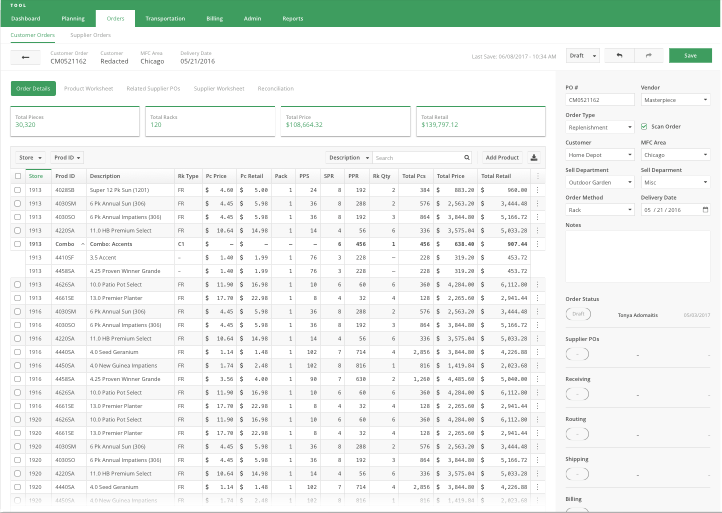Click inside the Notes text area

(637, 255)
